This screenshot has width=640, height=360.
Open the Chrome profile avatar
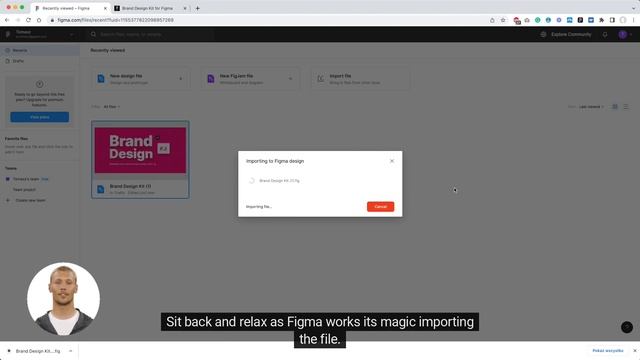(x=623, y=20)
